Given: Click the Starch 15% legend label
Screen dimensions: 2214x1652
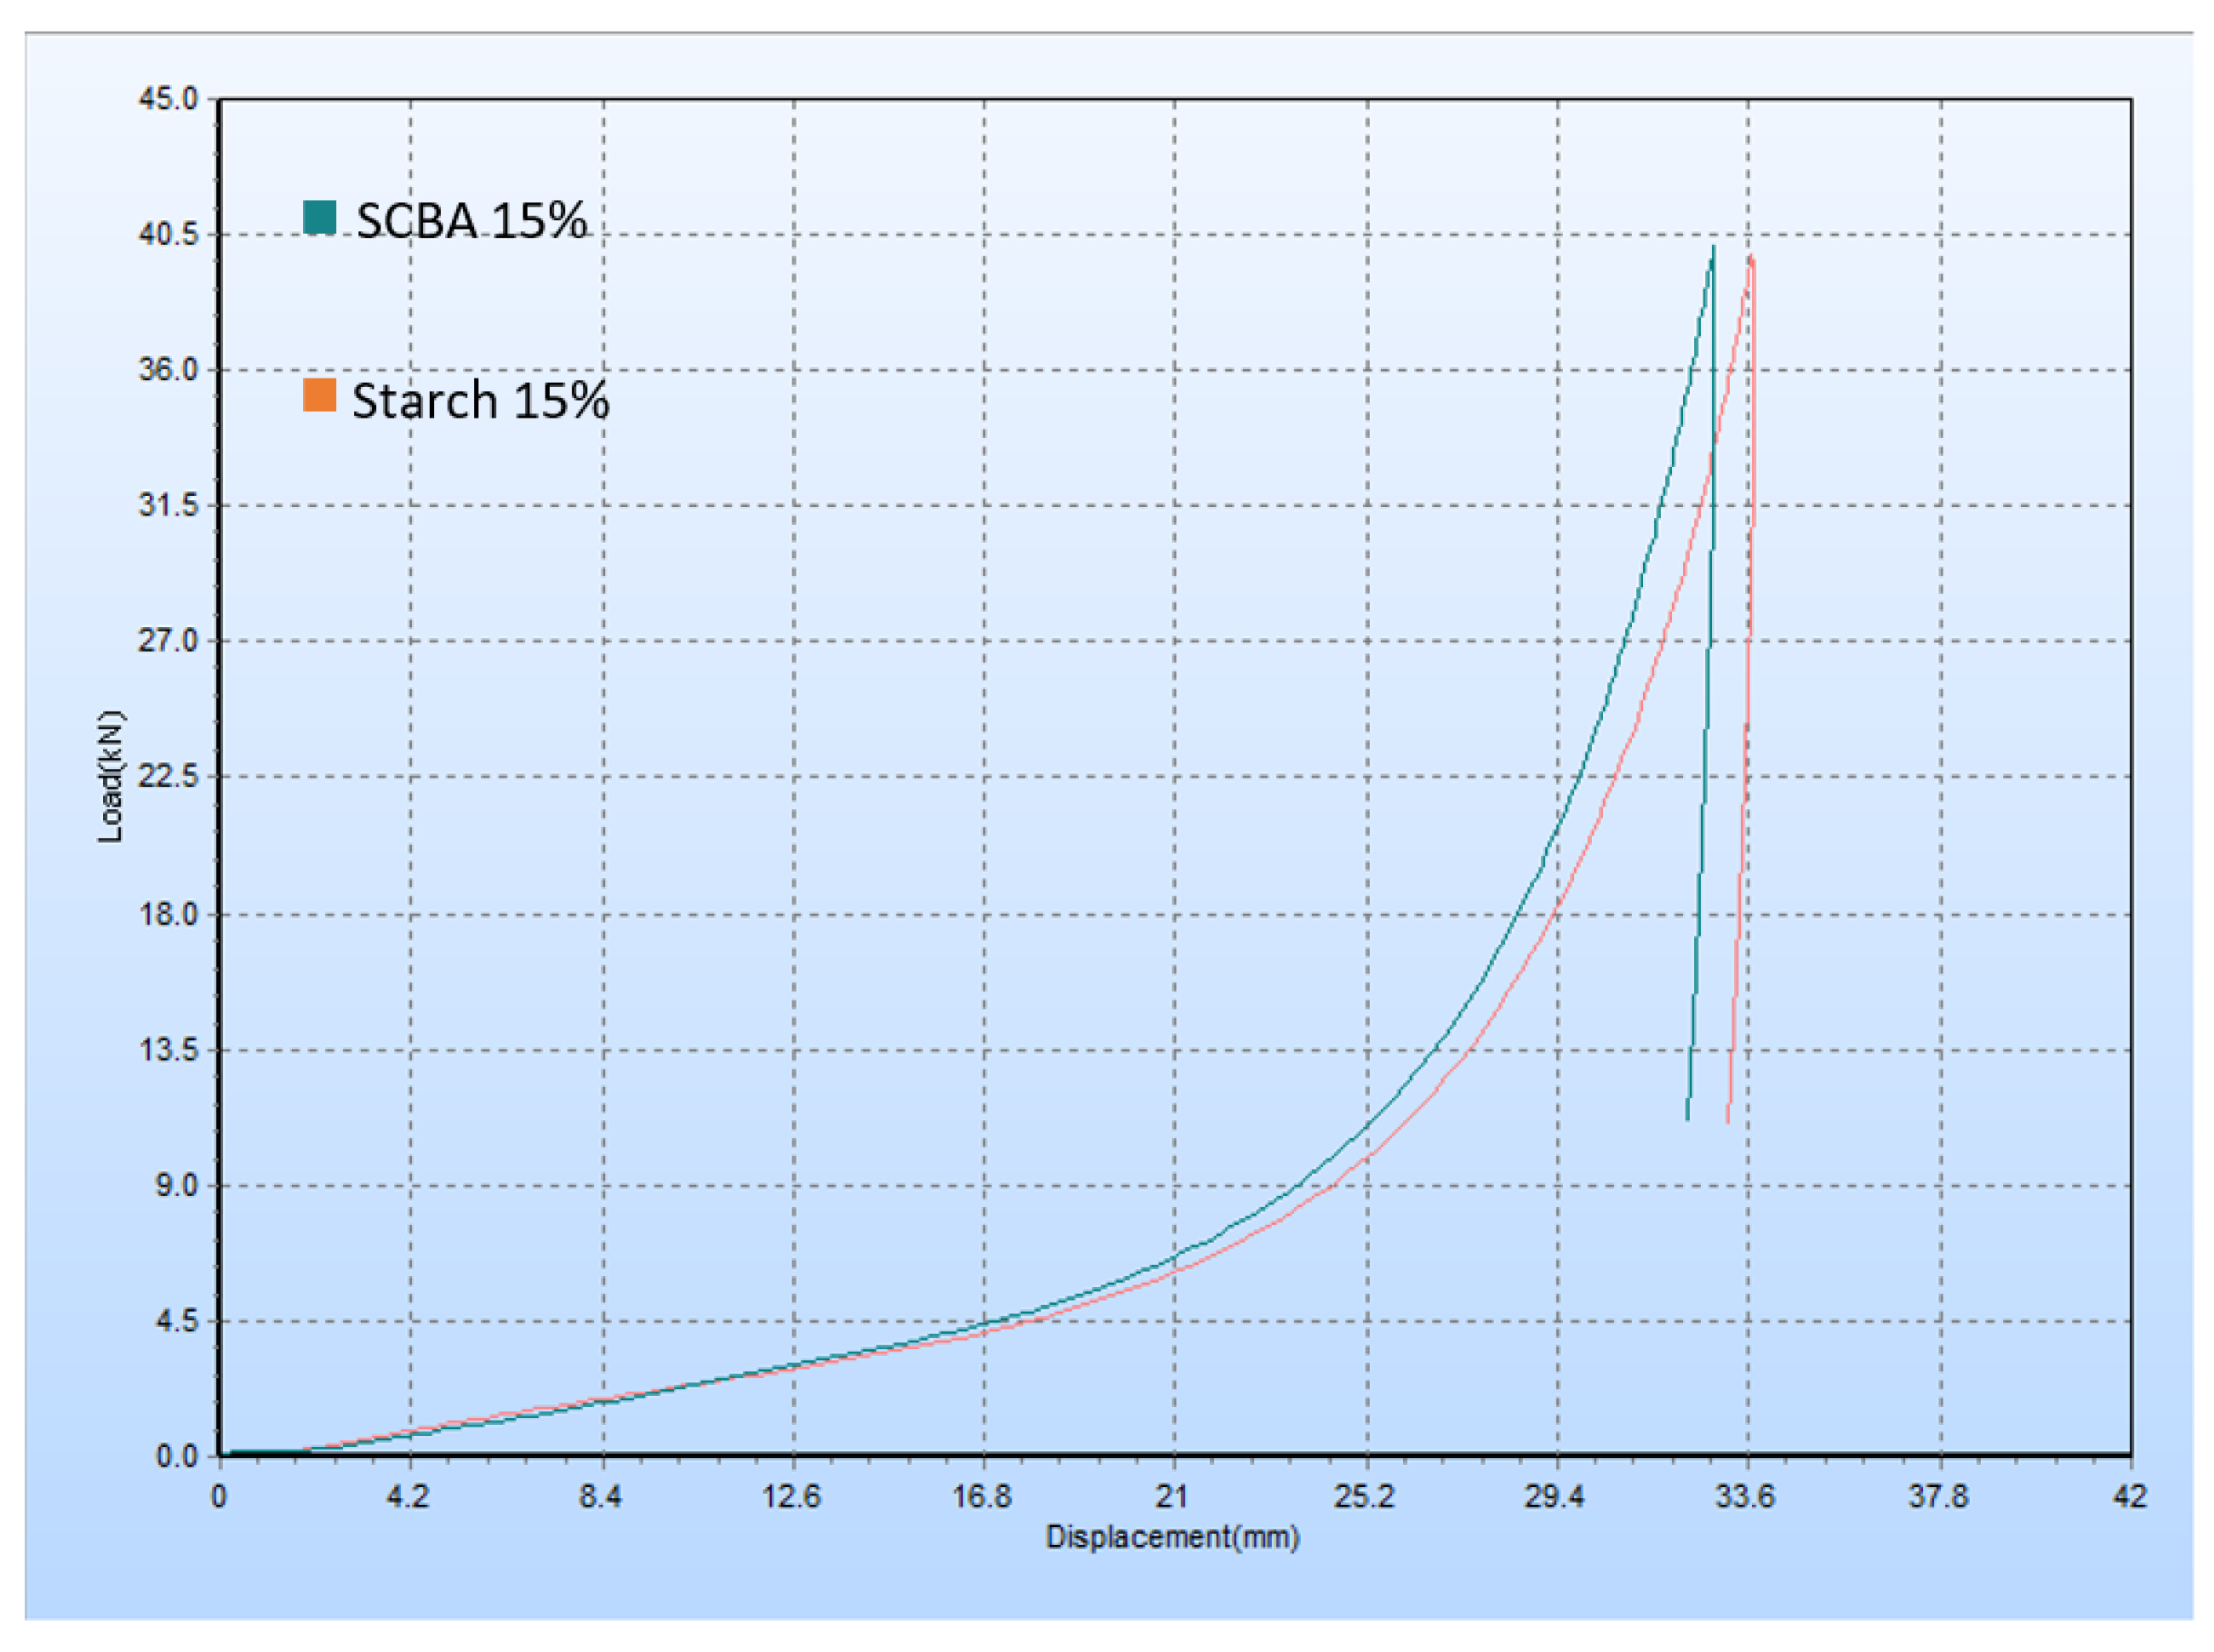Looking at the screenshot, I should 480,400.
